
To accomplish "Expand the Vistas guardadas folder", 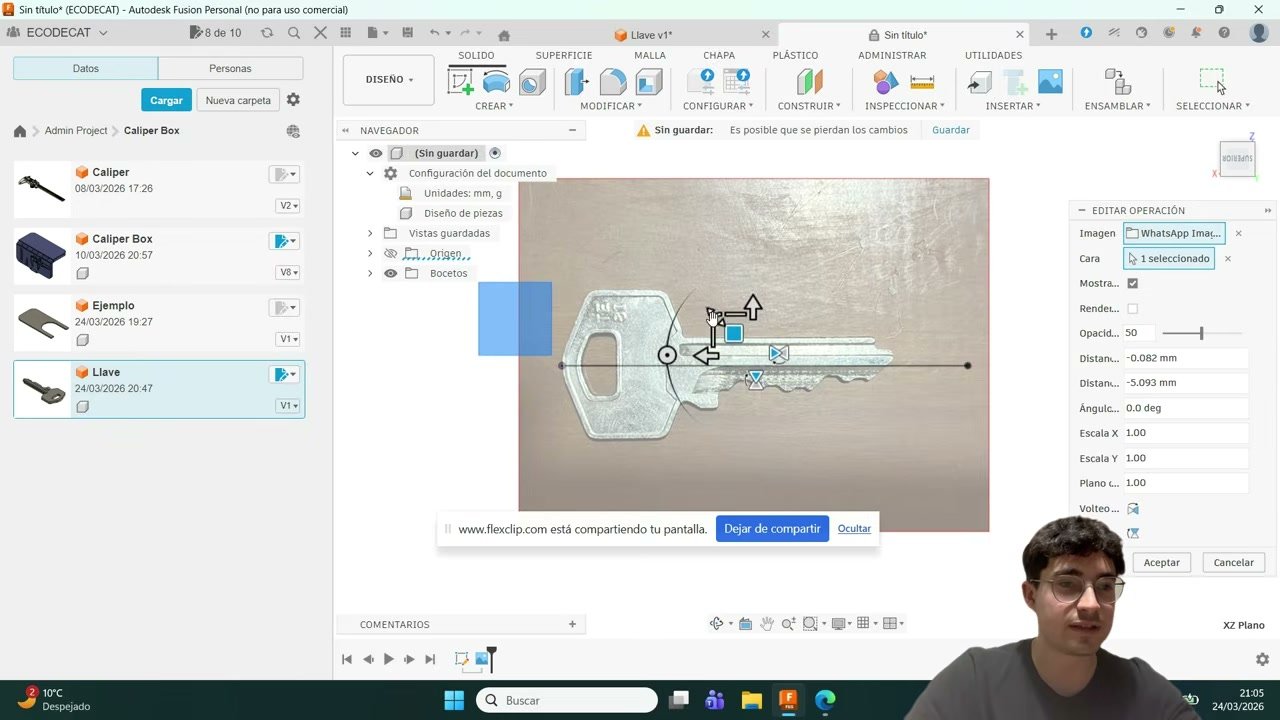I will tap(370, 233).
